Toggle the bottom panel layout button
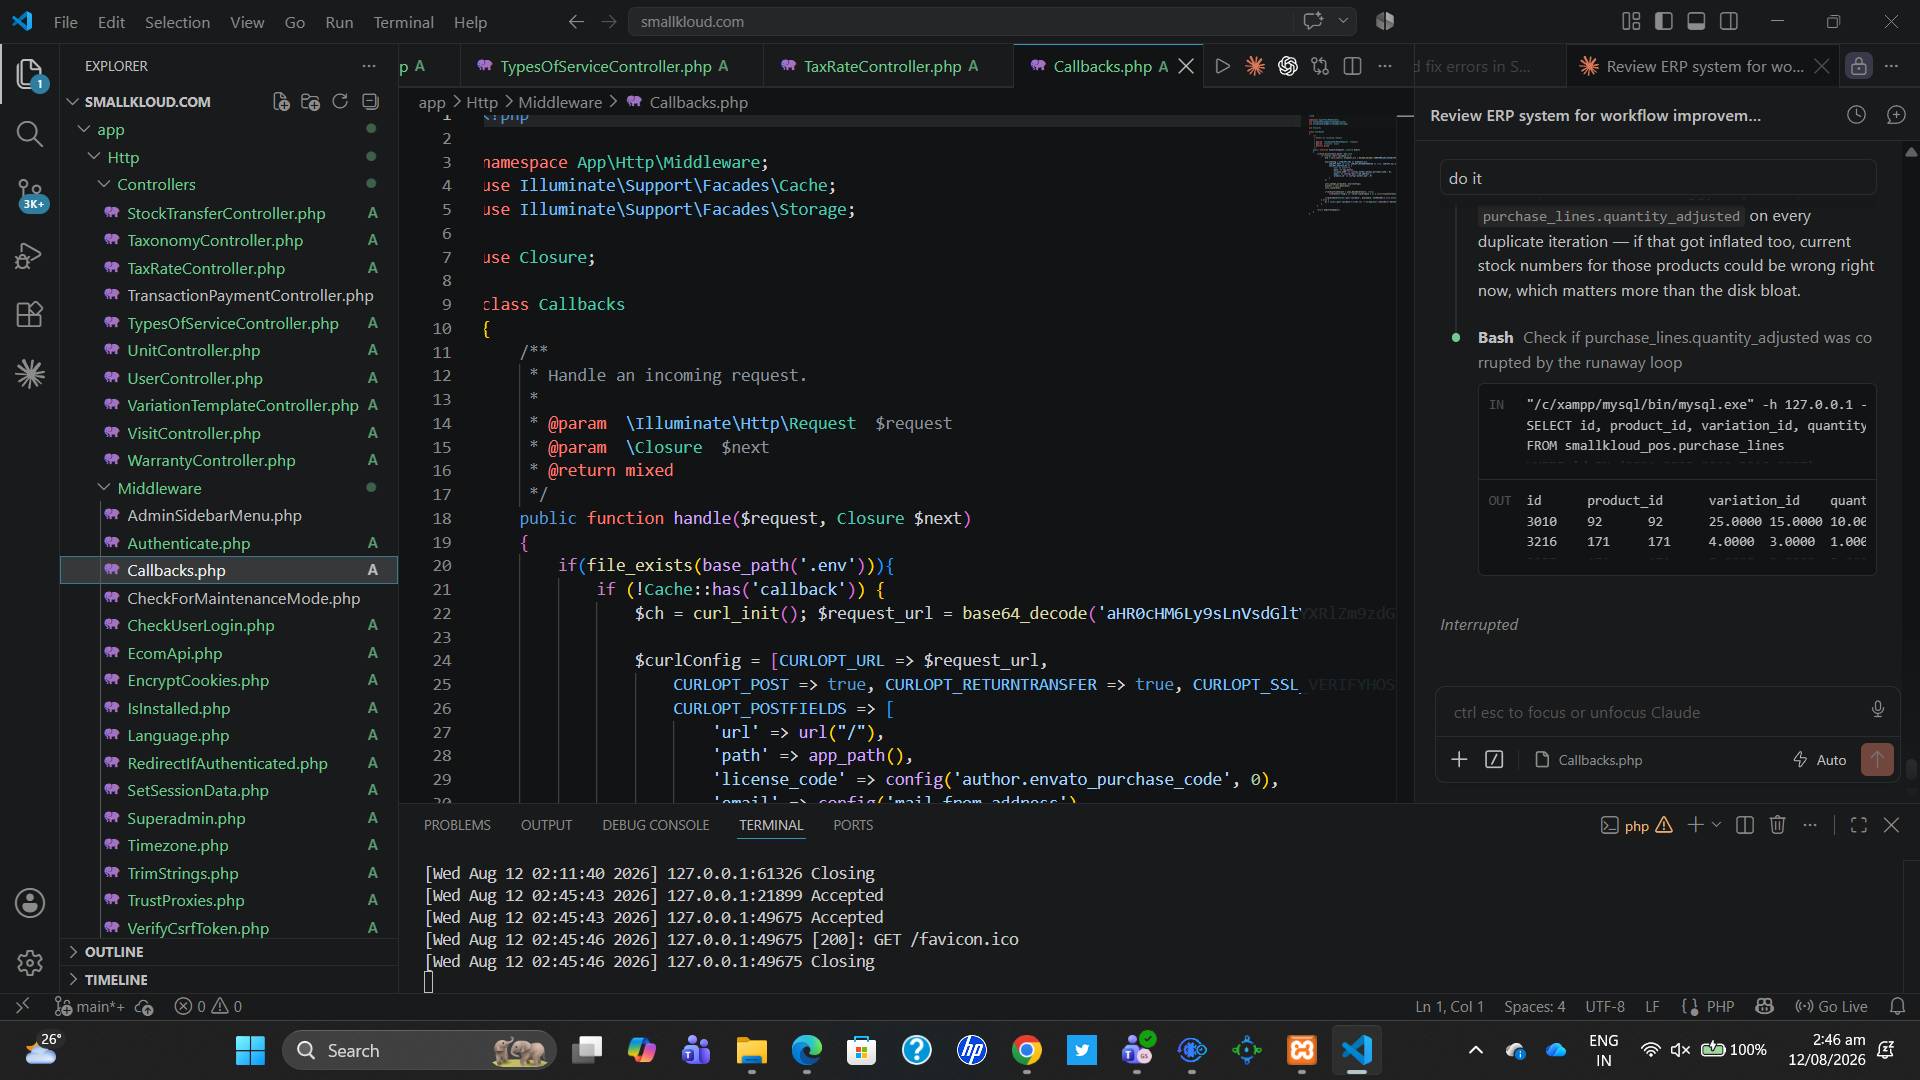The width and height of the screenshot is (1920, 1080). (x=1696, y=21)
